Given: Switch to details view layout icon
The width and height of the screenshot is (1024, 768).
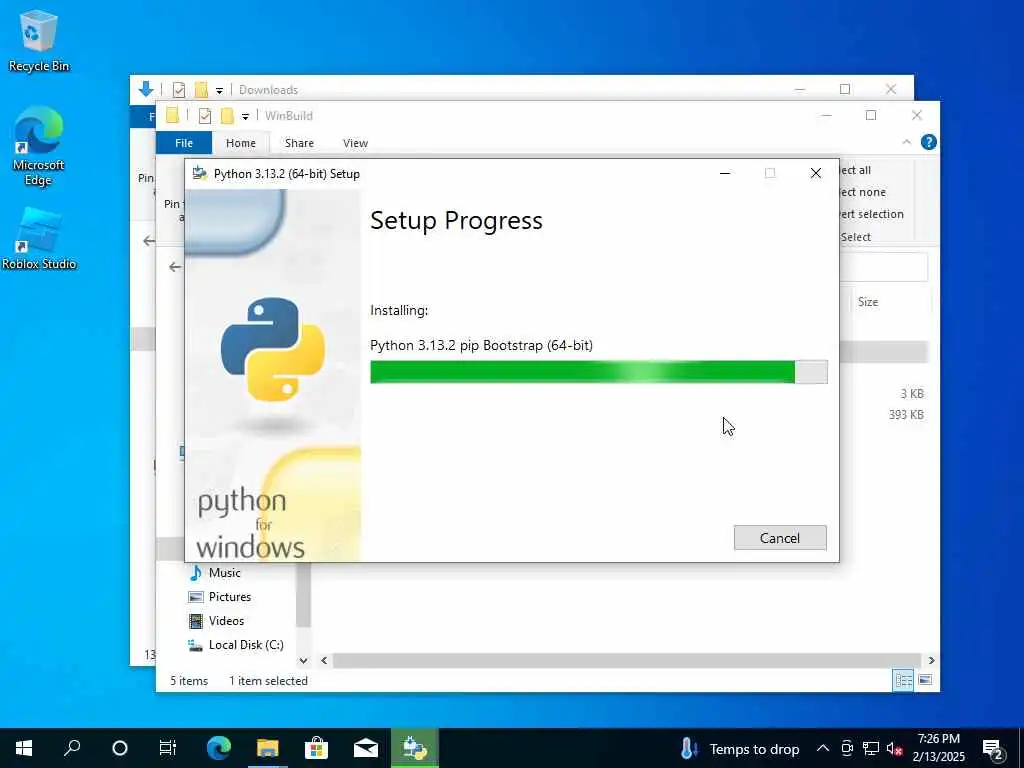Looking at the screenshot, I should point(903,680).
